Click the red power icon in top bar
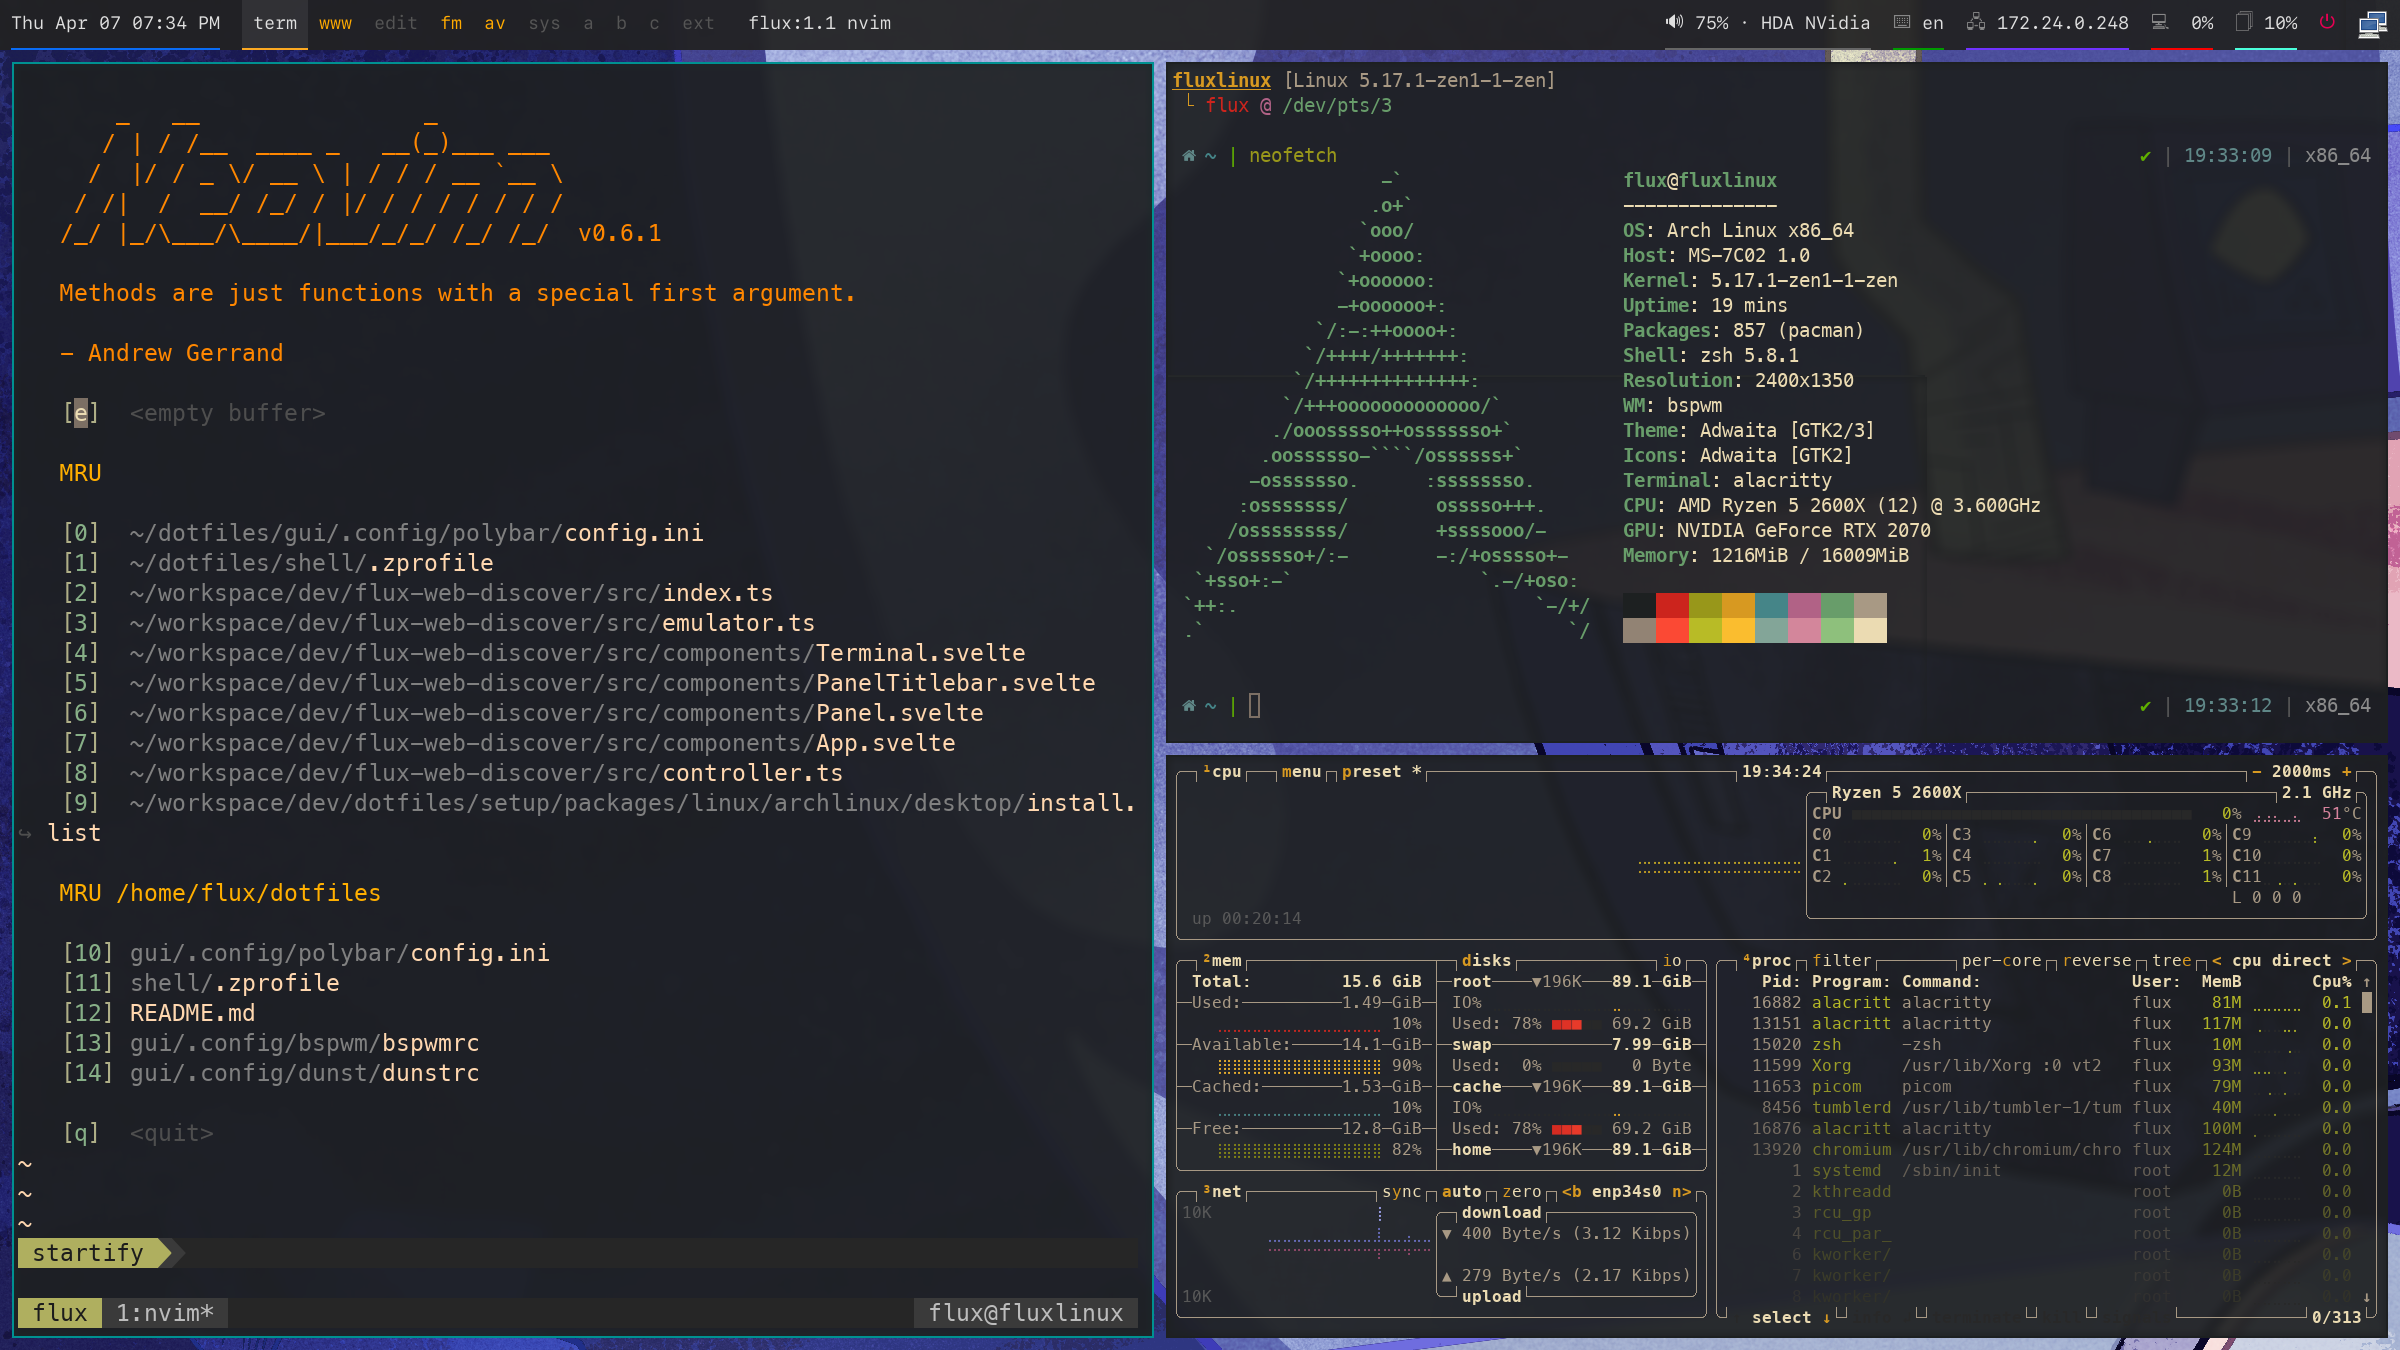This screenshot has width=2400, height=1350. (2328, 22)
